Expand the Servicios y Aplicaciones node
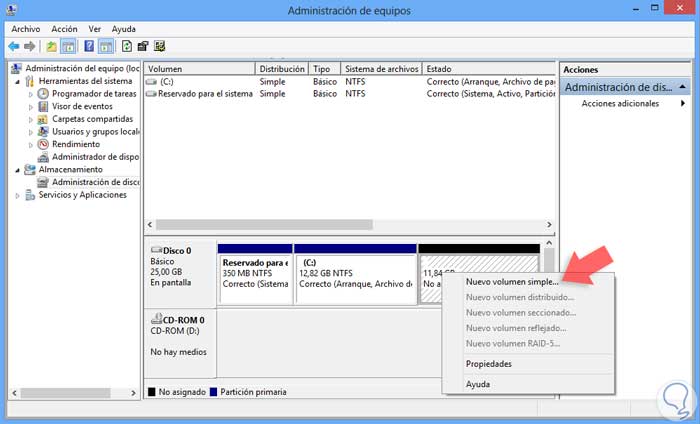The width and height of the screenshot is (700, 424). pos(17,195)
